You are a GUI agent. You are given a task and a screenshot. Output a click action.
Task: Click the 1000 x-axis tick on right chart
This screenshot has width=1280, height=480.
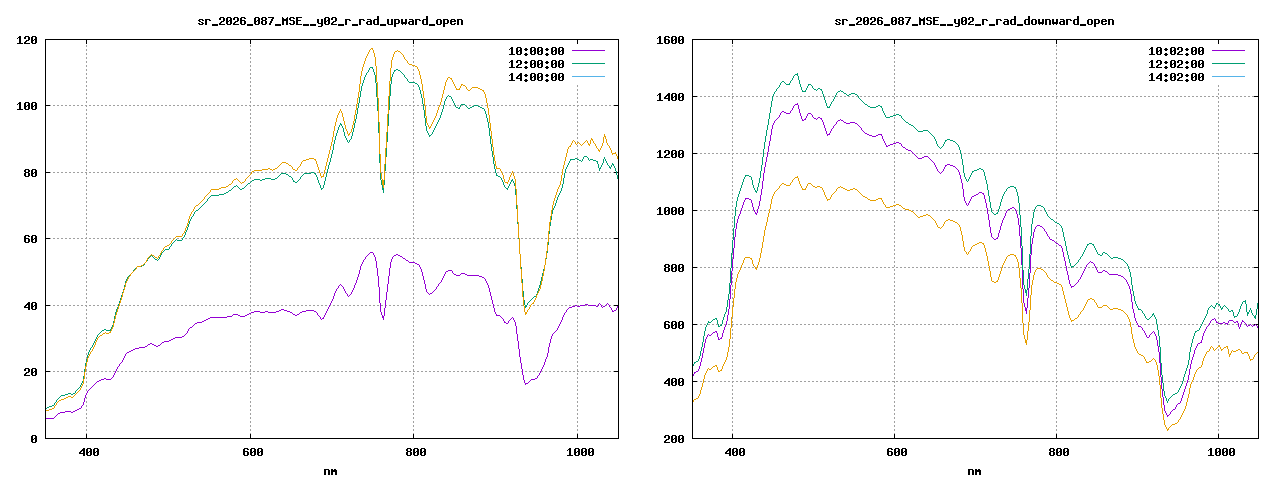pos(1220,453)
